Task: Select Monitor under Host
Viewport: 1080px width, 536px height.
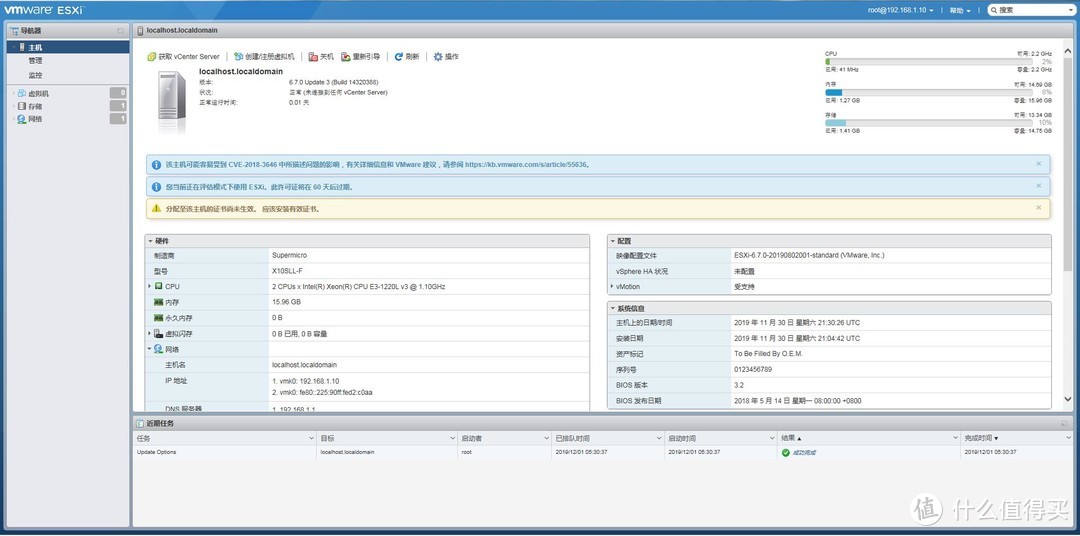Action: (x=35, y=75)
